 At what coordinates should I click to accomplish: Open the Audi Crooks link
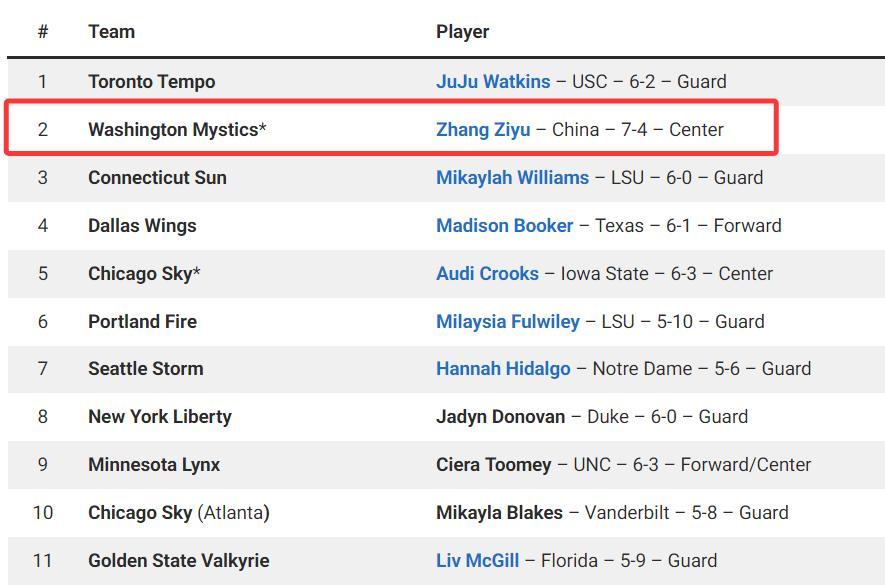click(487, 274)
